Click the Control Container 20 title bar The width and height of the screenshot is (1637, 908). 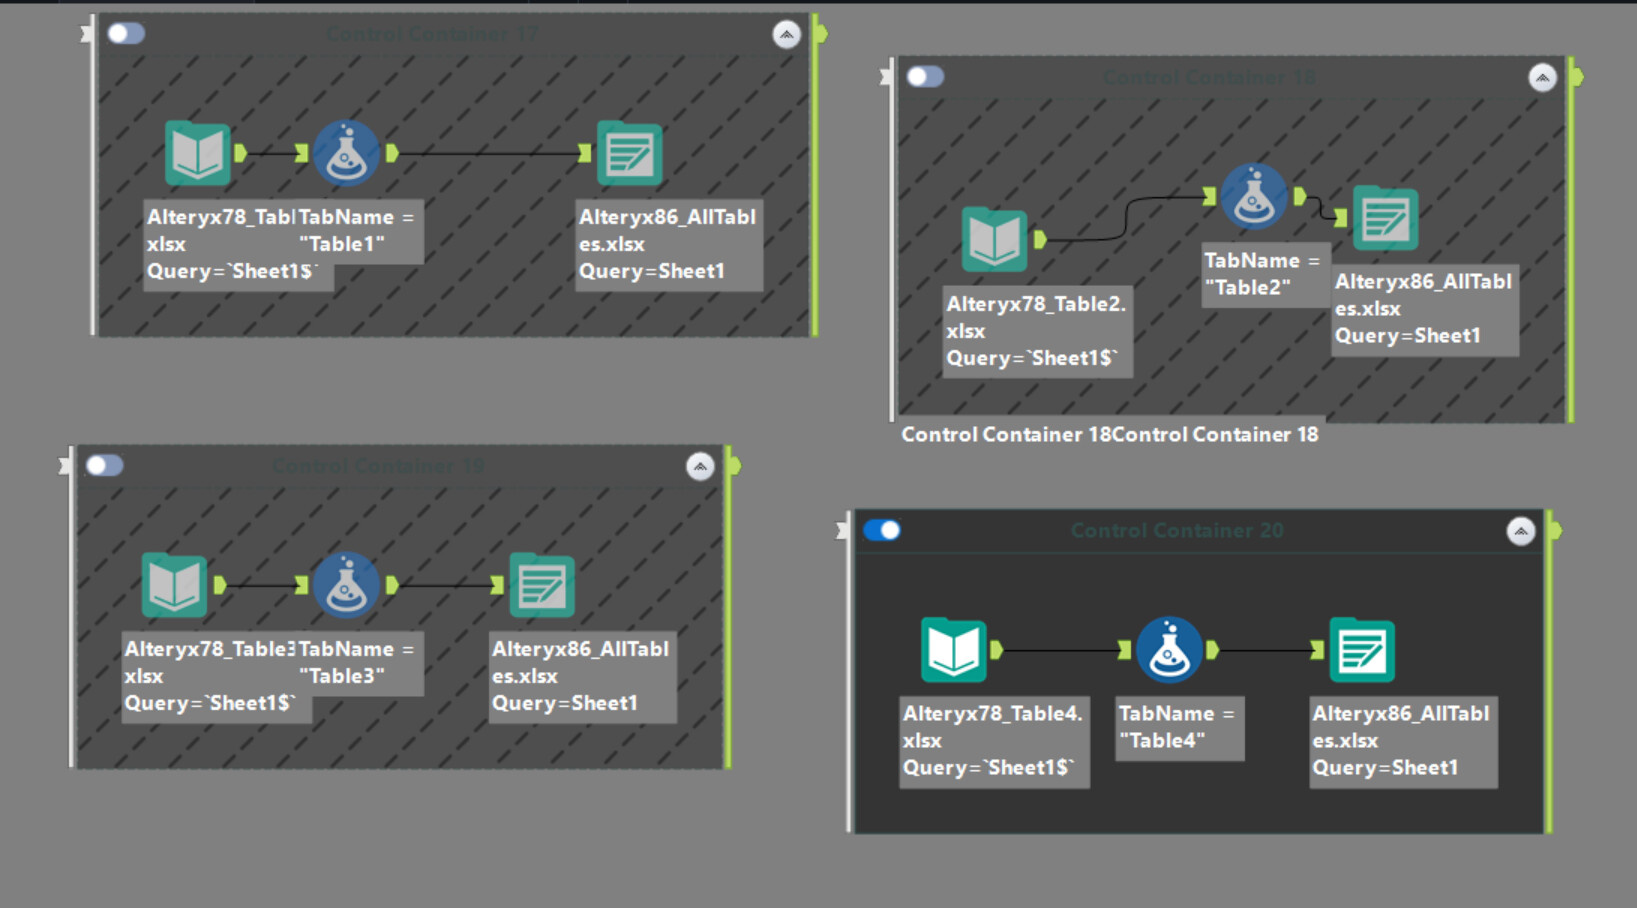coord(1176,531)
